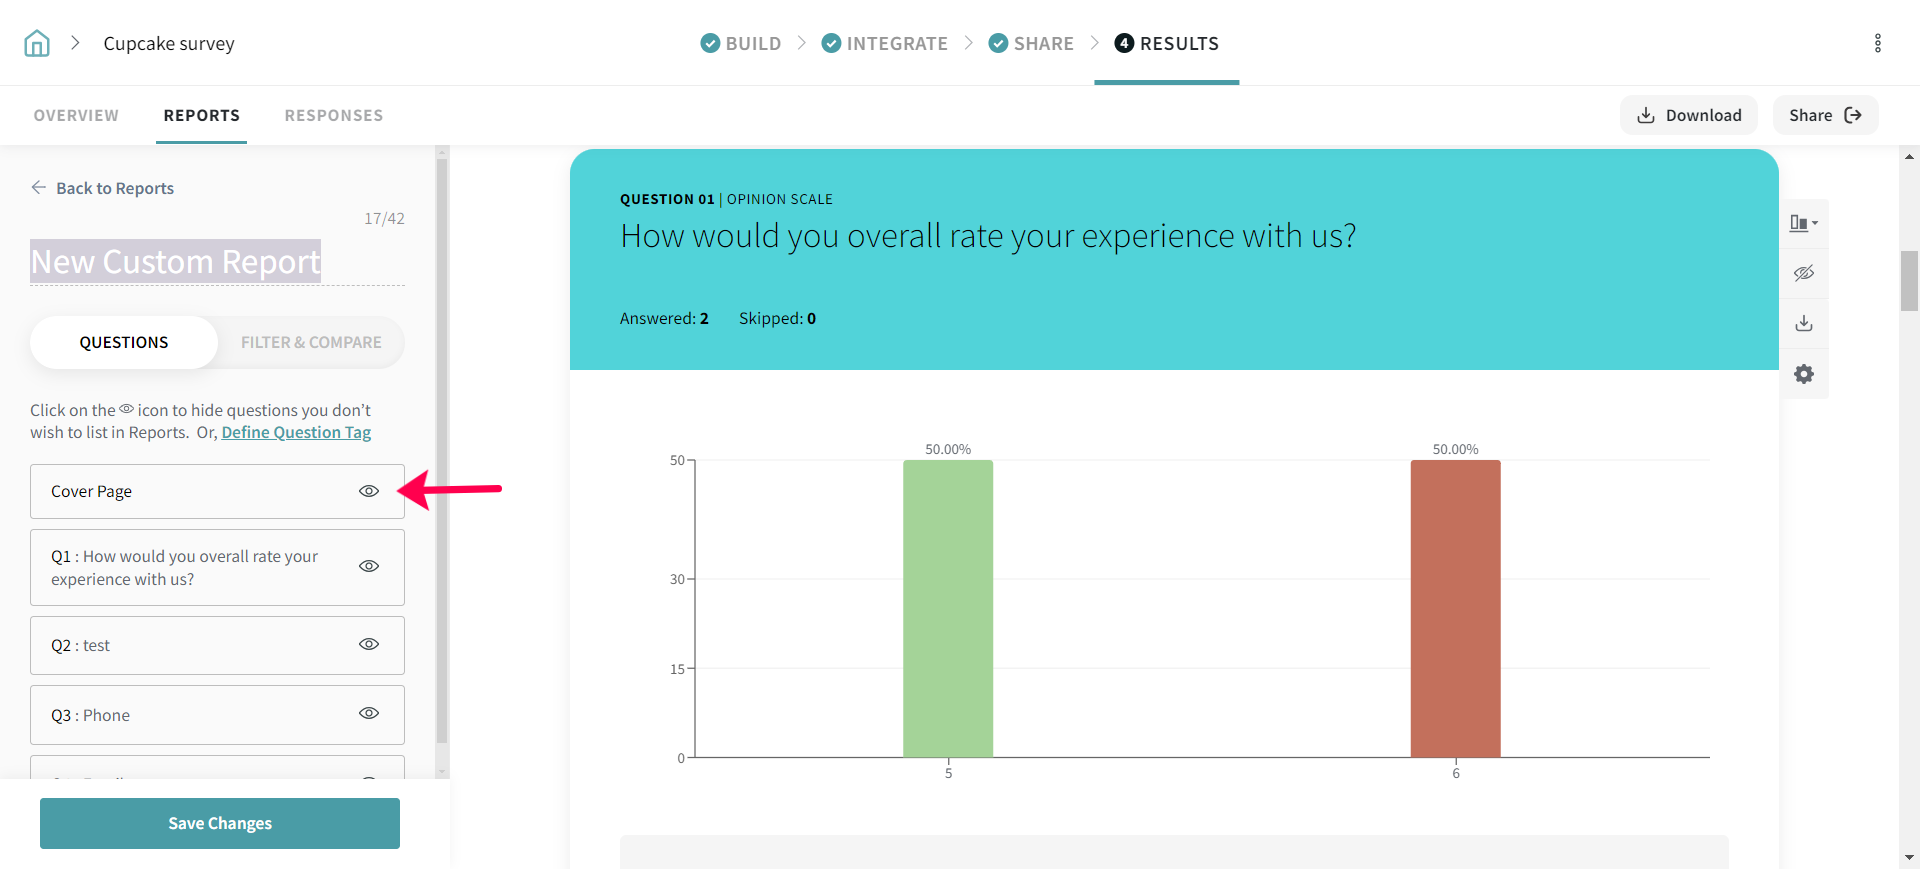Go to the Overview tab
This screenshot has height=869, width=1920.
coord(76,115)
